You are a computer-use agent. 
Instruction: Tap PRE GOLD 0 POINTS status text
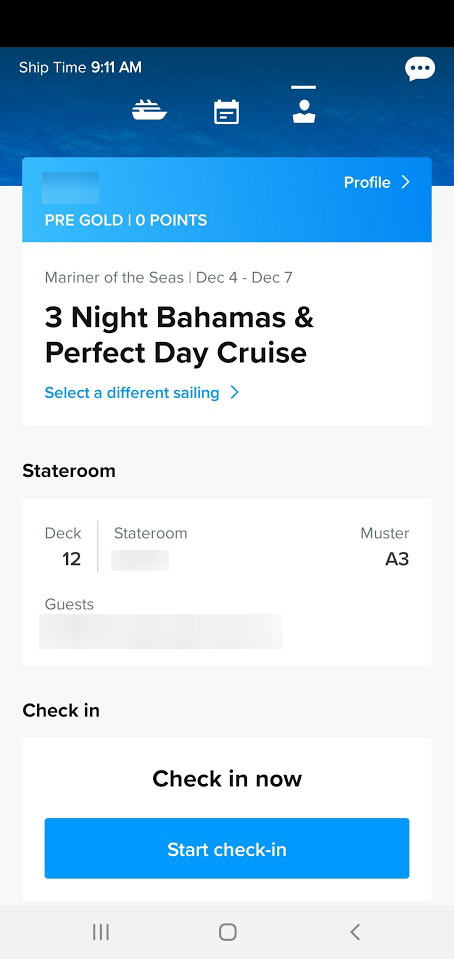coord(125,220)
